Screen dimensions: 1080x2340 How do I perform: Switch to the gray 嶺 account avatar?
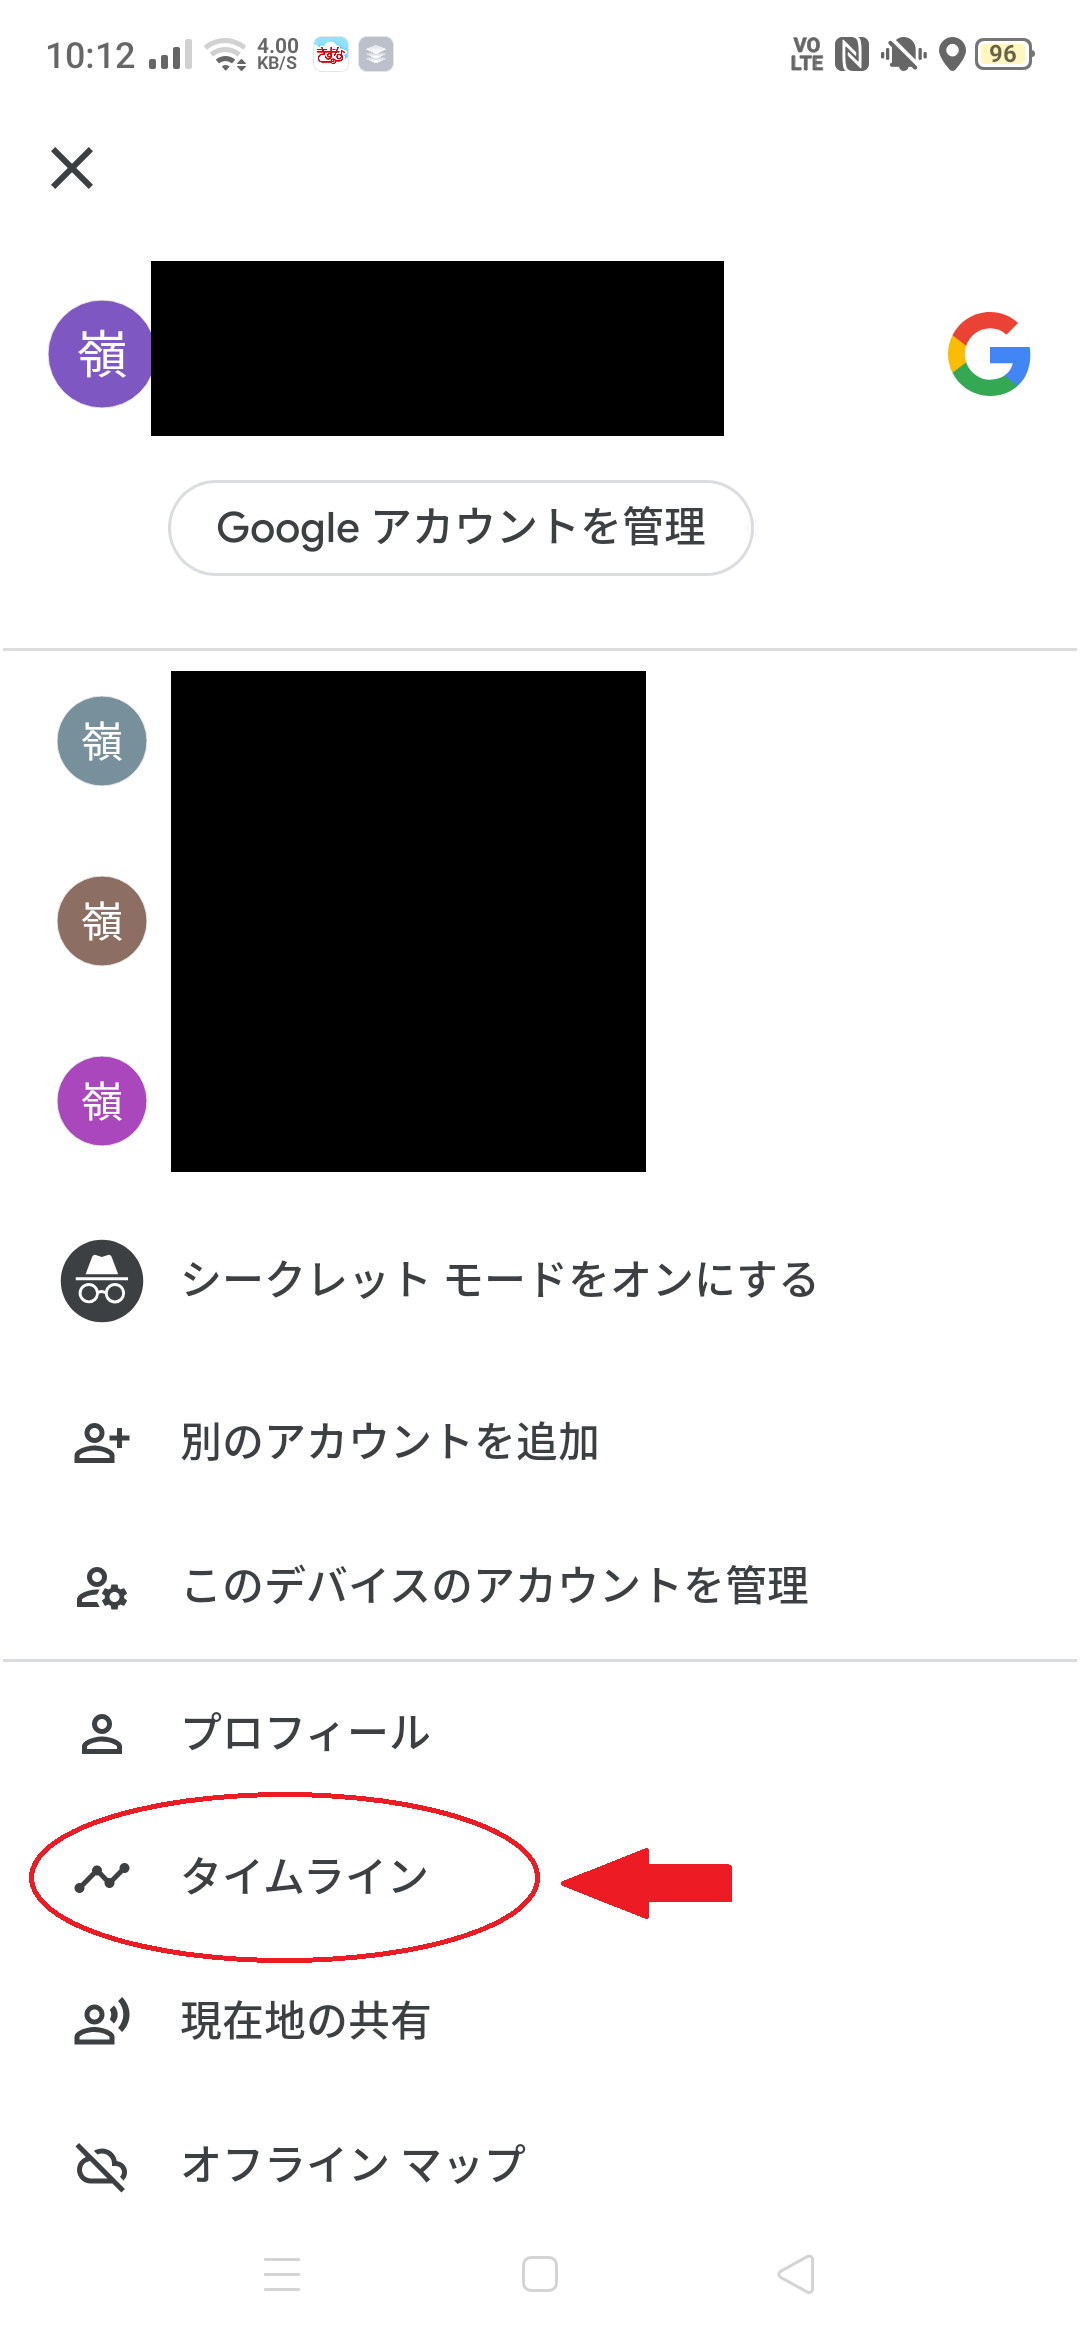(102, 741)
